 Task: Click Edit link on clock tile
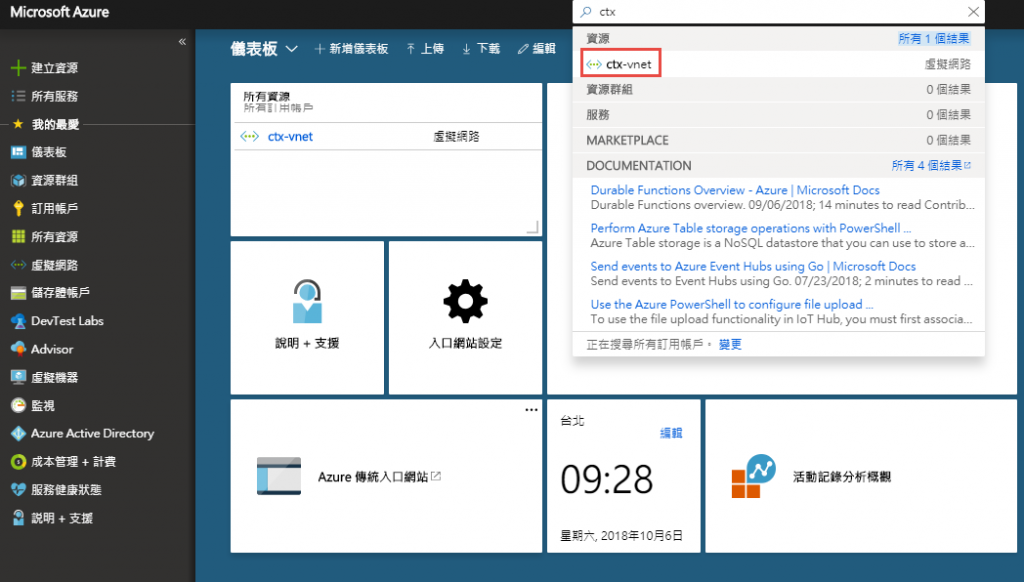(x=671, y=433)
